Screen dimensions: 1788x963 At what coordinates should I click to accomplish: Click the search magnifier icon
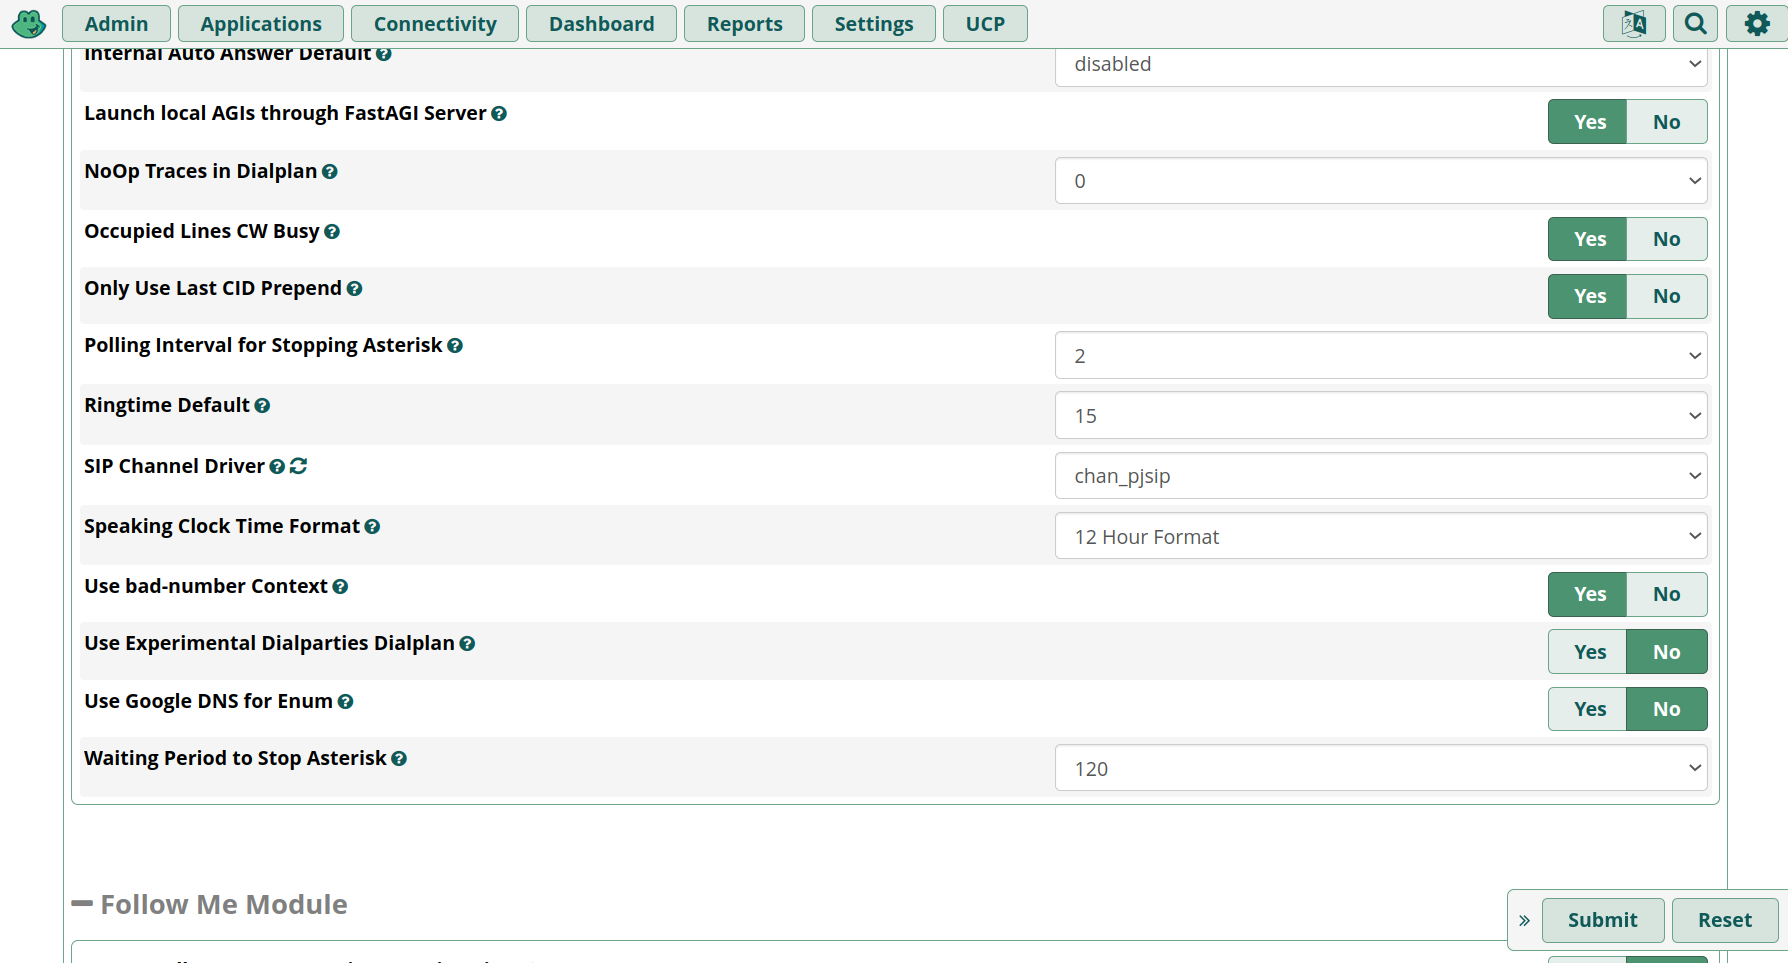pos(1695,23)
